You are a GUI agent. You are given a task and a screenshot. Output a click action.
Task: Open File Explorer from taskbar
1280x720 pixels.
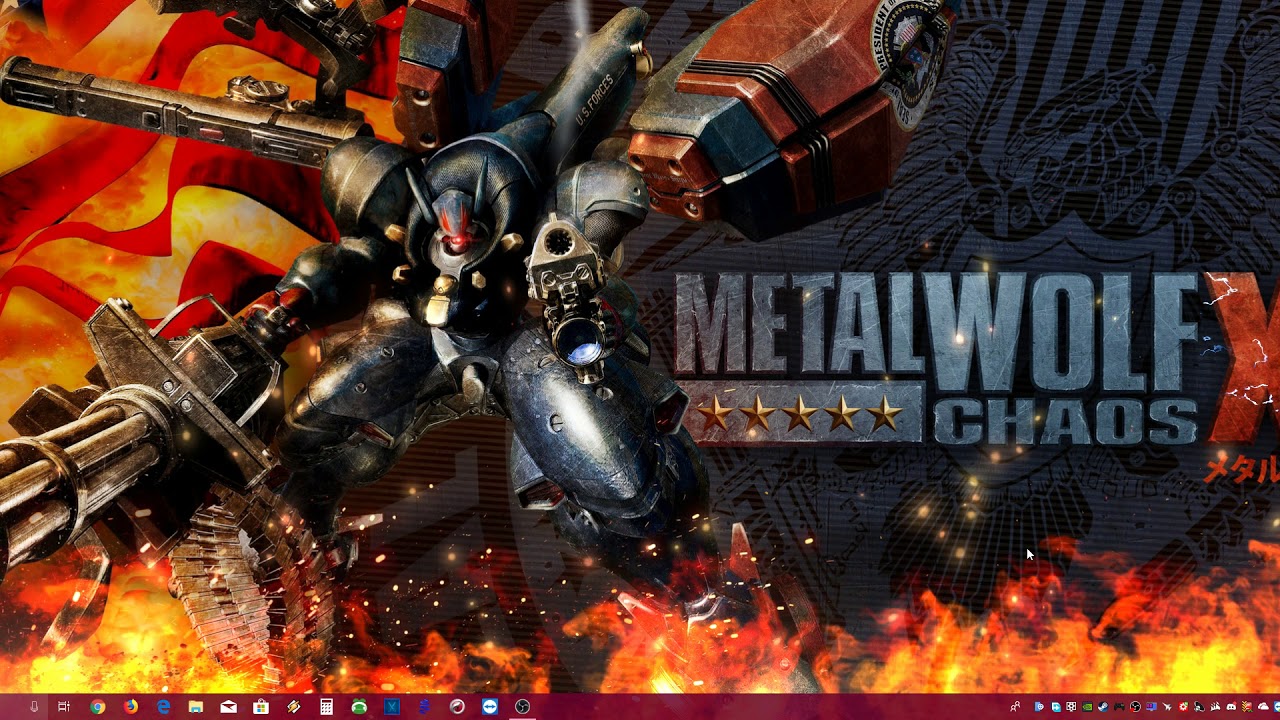[x=196, y=707]
